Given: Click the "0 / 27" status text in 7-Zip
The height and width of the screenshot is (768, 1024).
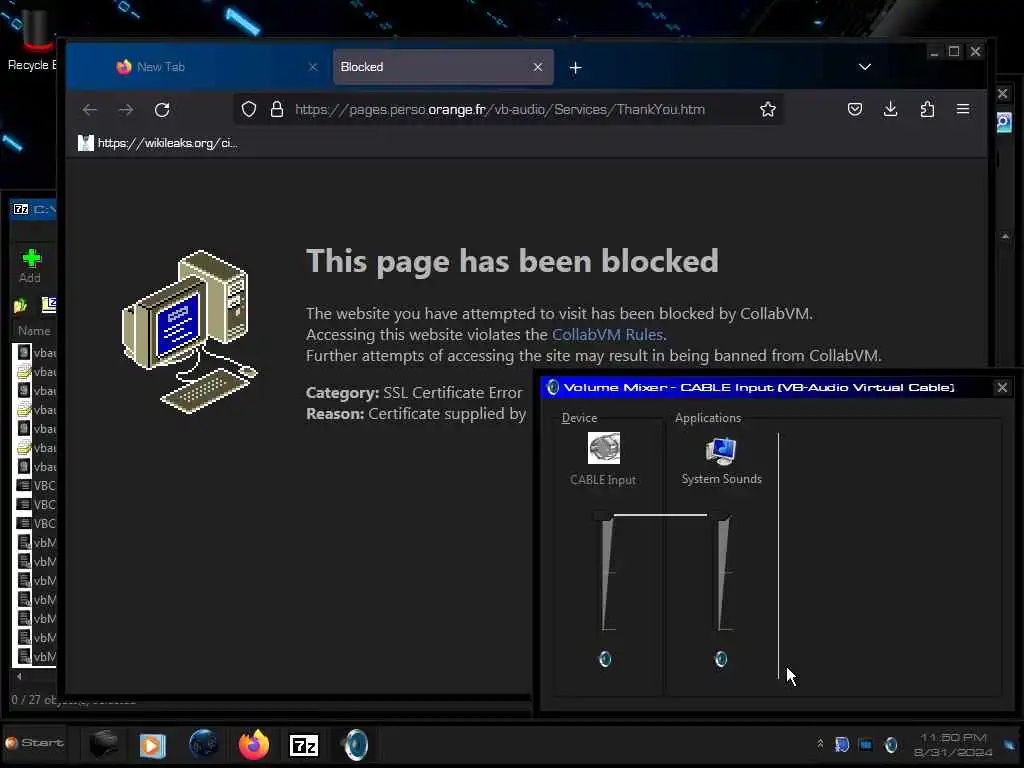Looking at the screenshot, I should tap(27, 699).
